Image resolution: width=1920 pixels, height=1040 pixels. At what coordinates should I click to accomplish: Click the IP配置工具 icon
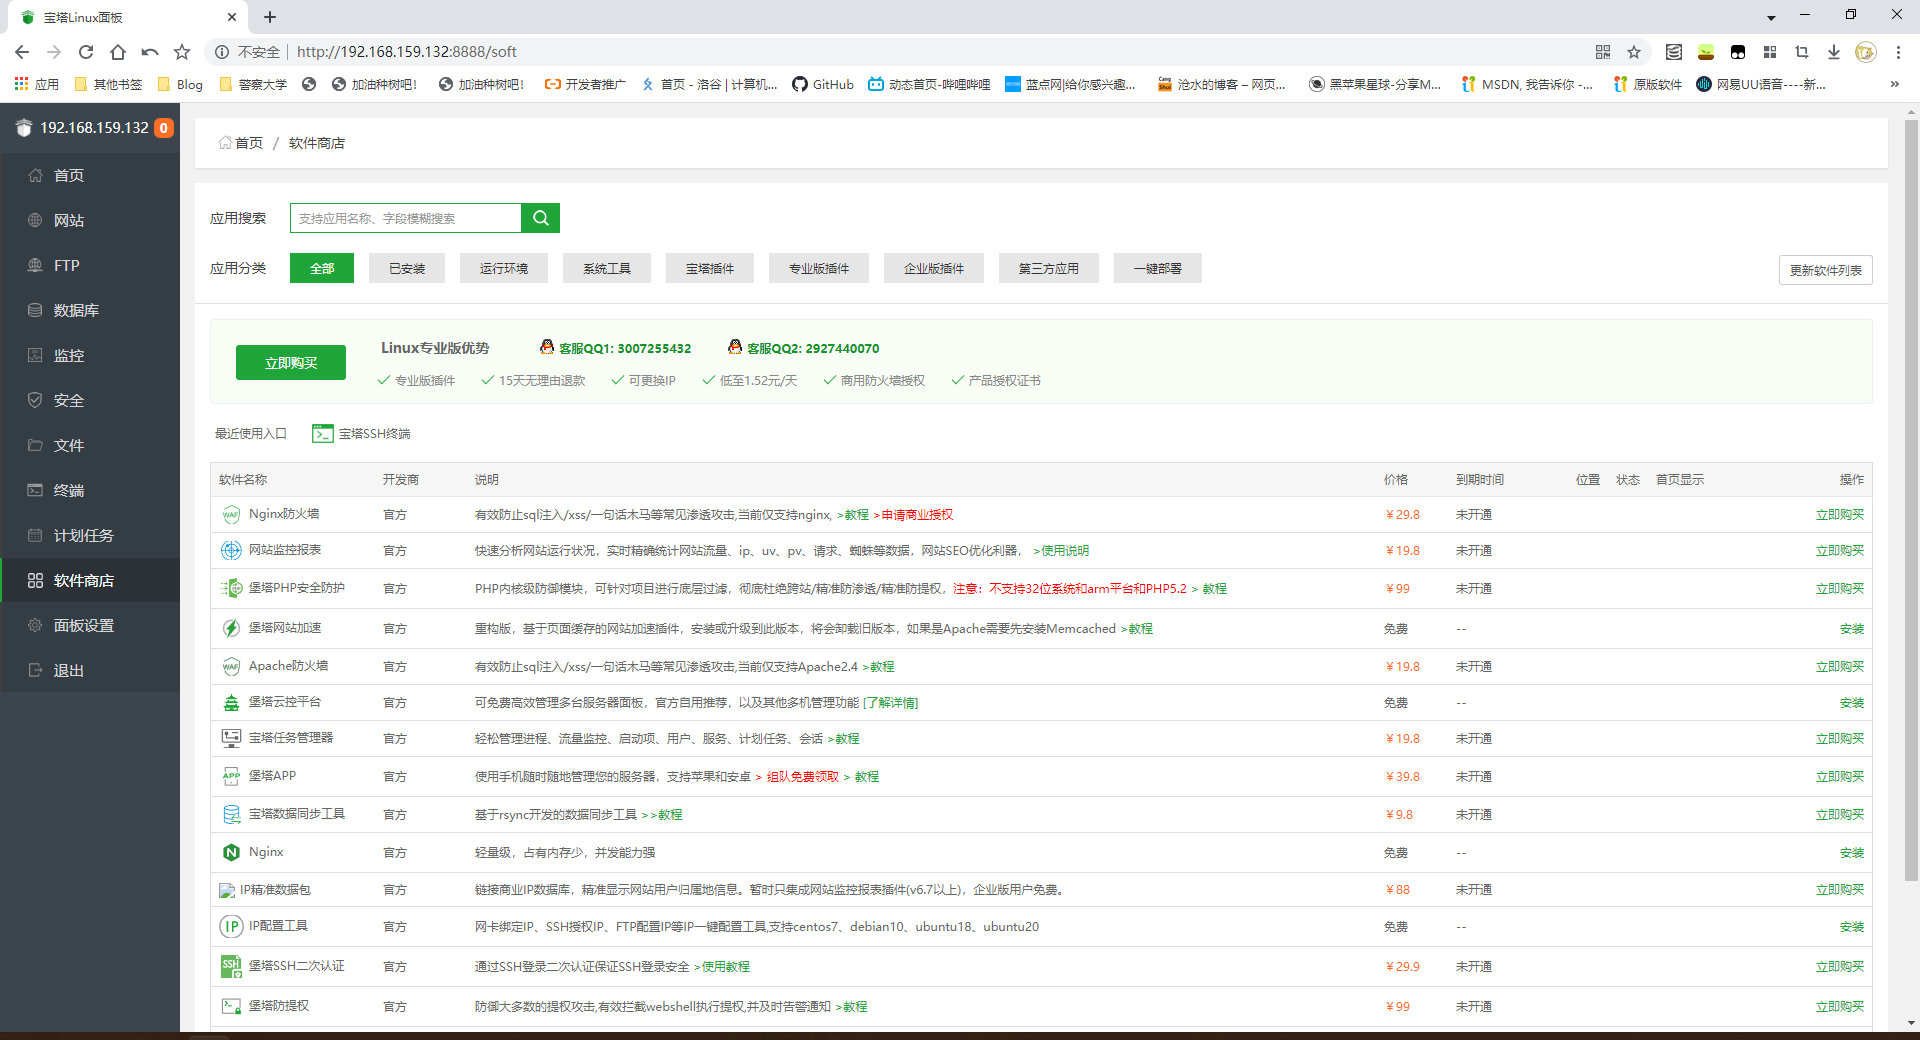231,927
